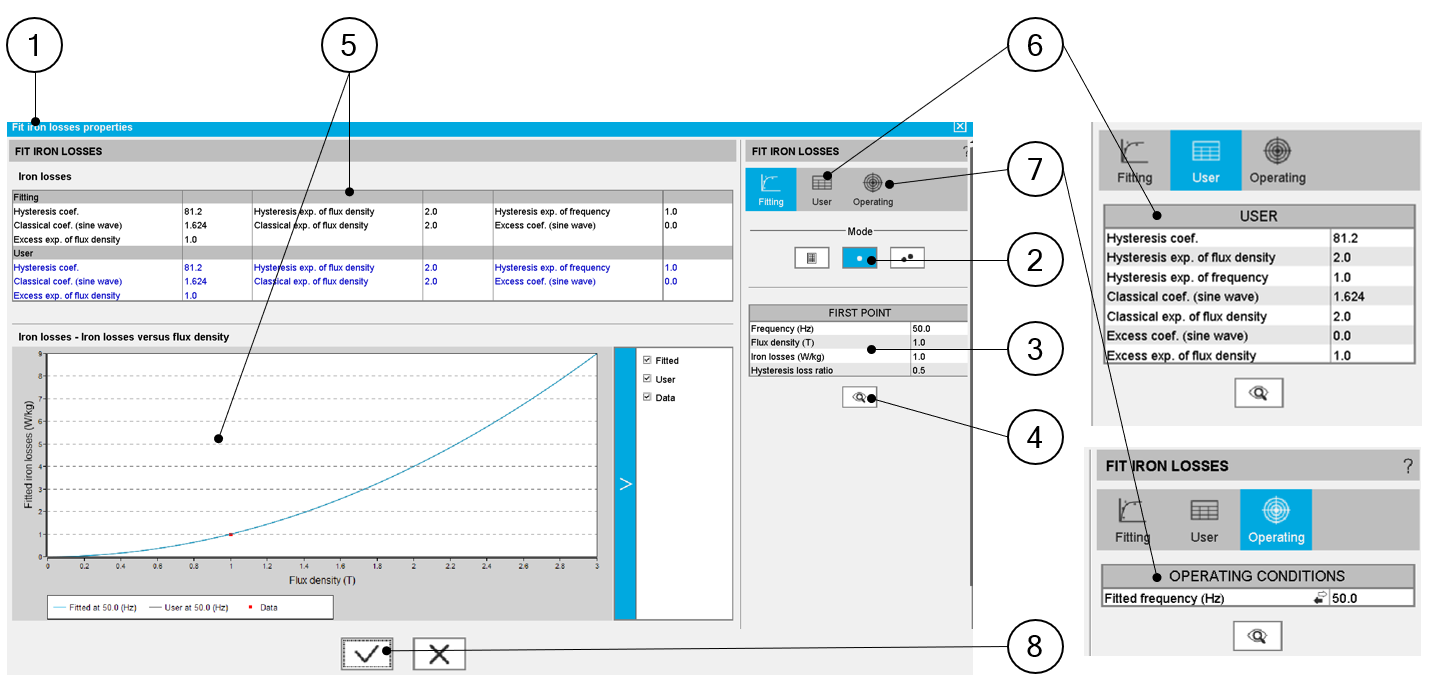Open help question mark above the selected Operating tab
Image resolution: width=1438 pixels, height=690 pixels.
pyautogui.click(x=1407, y=466)
